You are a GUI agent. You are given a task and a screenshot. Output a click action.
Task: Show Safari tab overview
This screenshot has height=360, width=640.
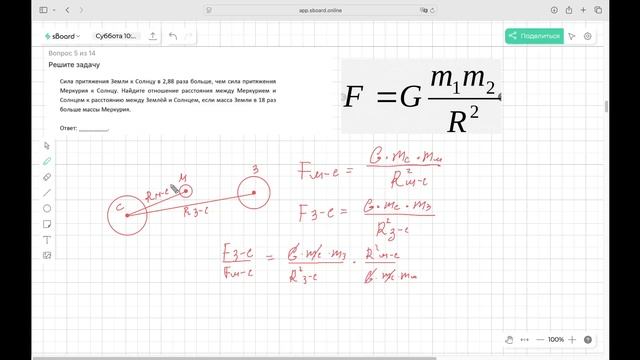click(x=598, y=10)
